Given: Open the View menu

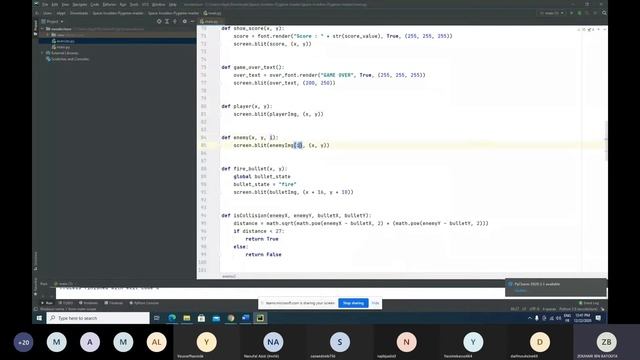Looking at the screenshot, I should pyautogui.click(x=65, y=4).
